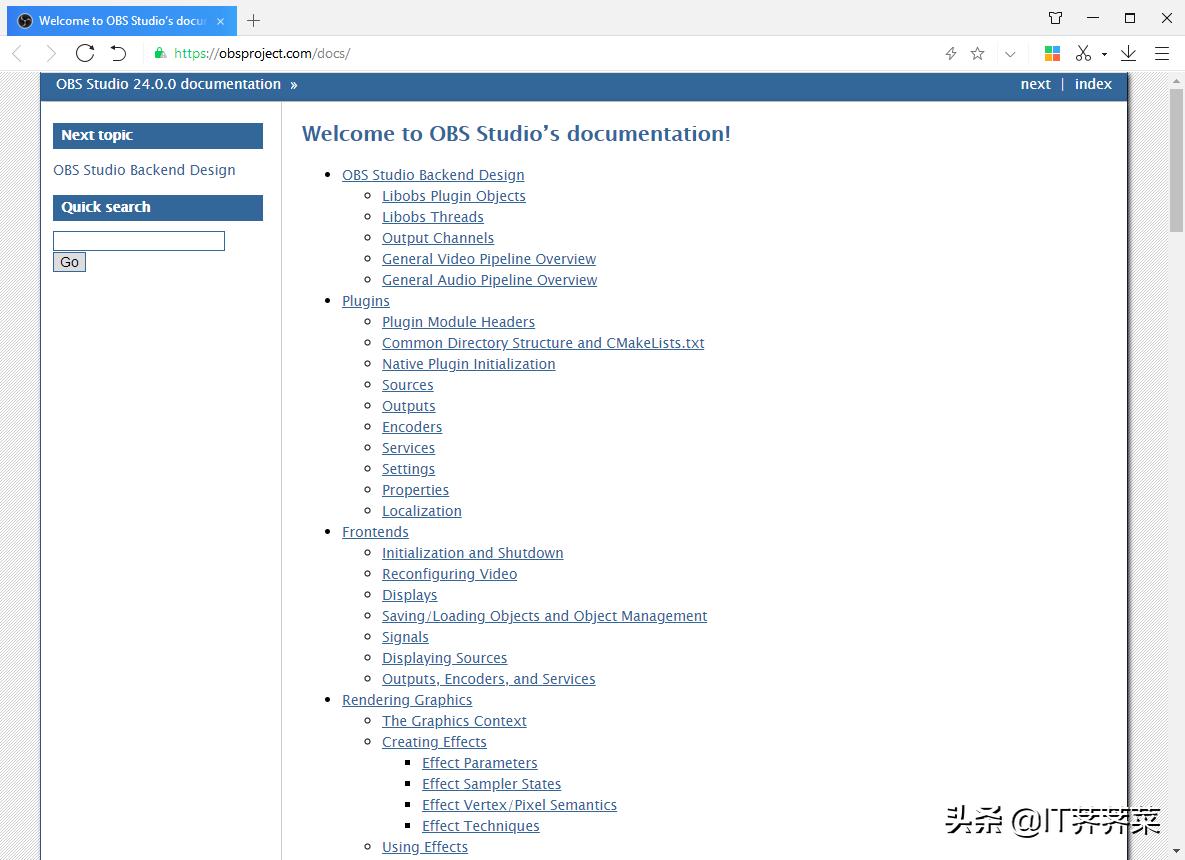Open 'Libobs Threads' link
Screen dimensions: 1185x860
(x=432, y=217)
